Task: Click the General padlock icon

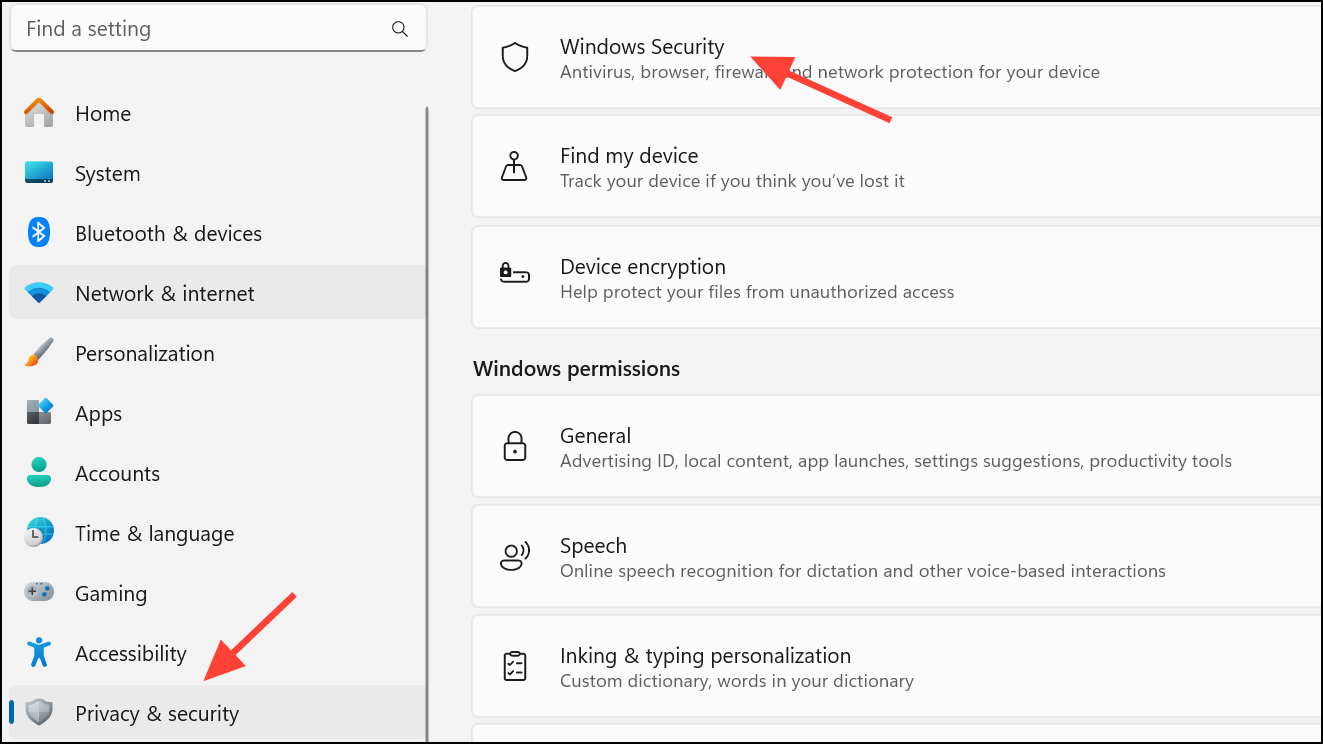Action: 514,446
